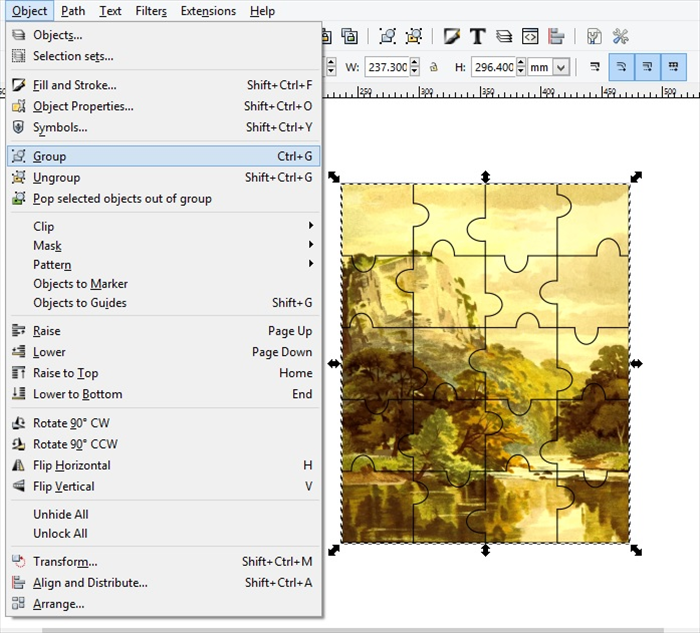Select Objects to Guides entry
The width and height of the screenshot is (700, 633).
pyautogui.click(x=163, y=303)
